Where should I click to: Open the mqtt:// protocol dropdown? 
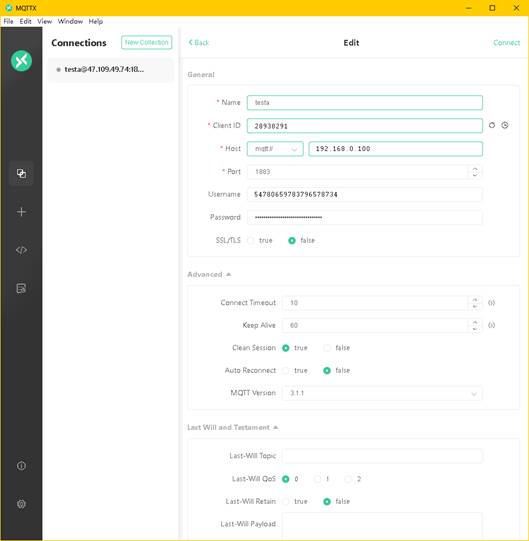coord(275,149)
